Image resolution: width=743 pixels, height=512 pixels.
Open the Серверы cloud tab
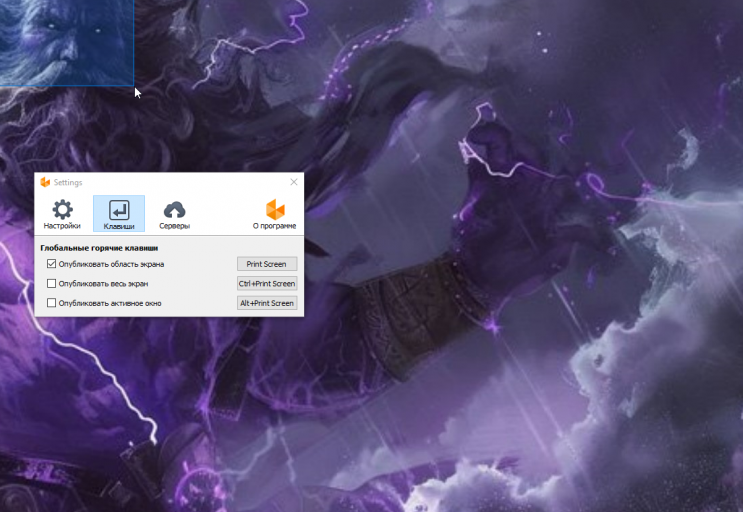click(x=174, y=214)
